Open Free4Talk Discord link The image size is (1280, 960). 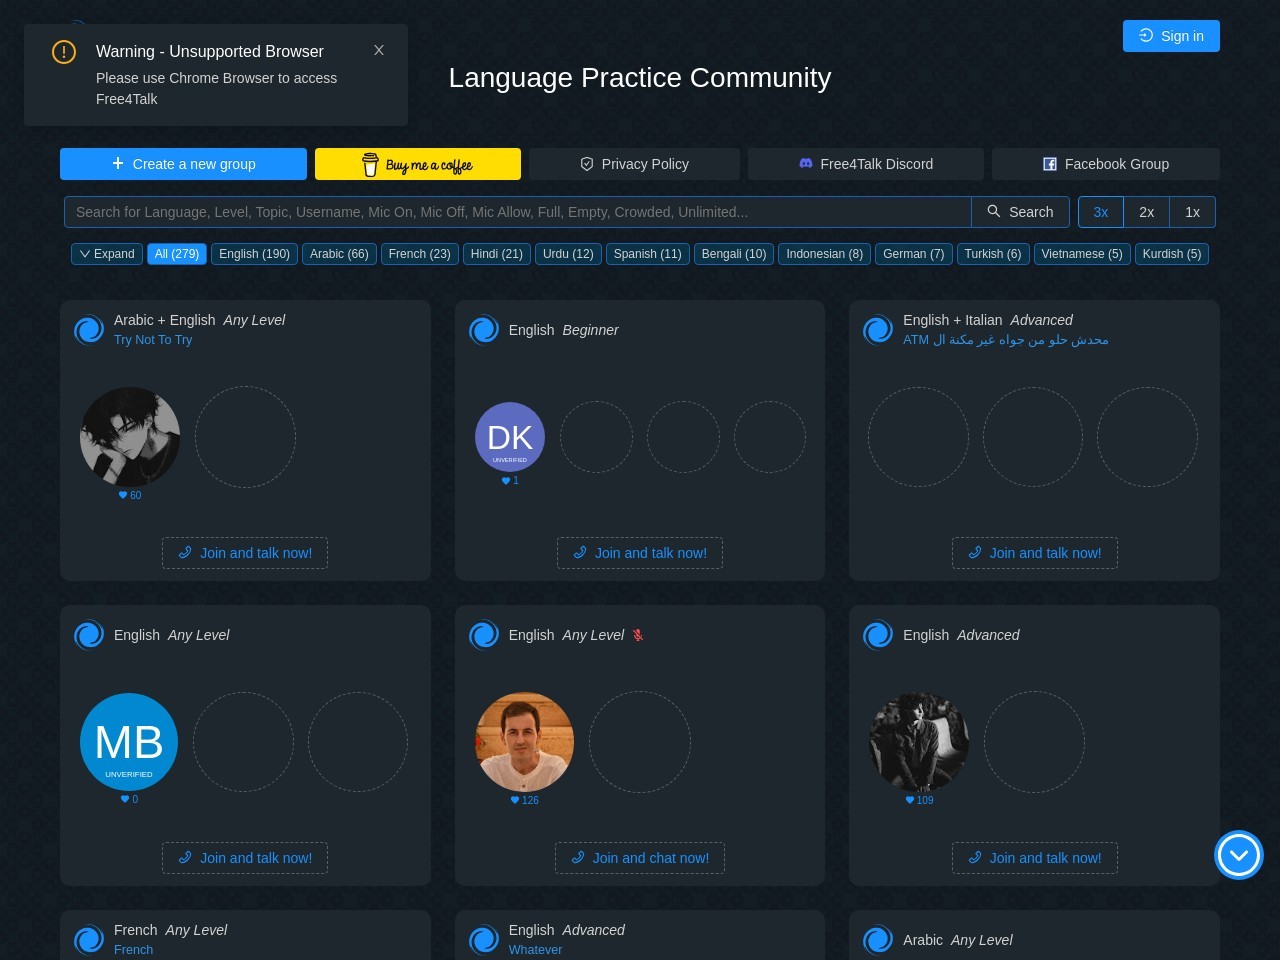click(866, 164)
